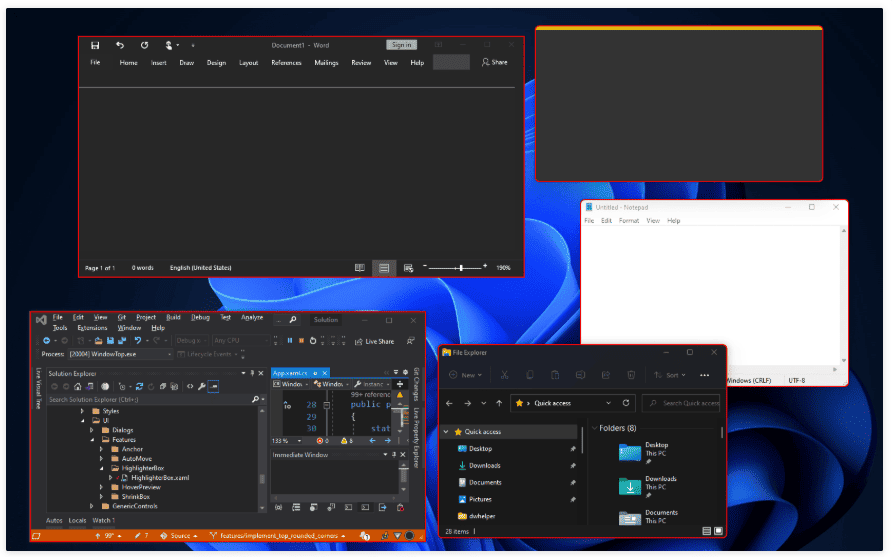Click the Sync with Active Document icon
The height and width of the screenshot is (557, 892).
pyautogui.click(x=139, y=387)
